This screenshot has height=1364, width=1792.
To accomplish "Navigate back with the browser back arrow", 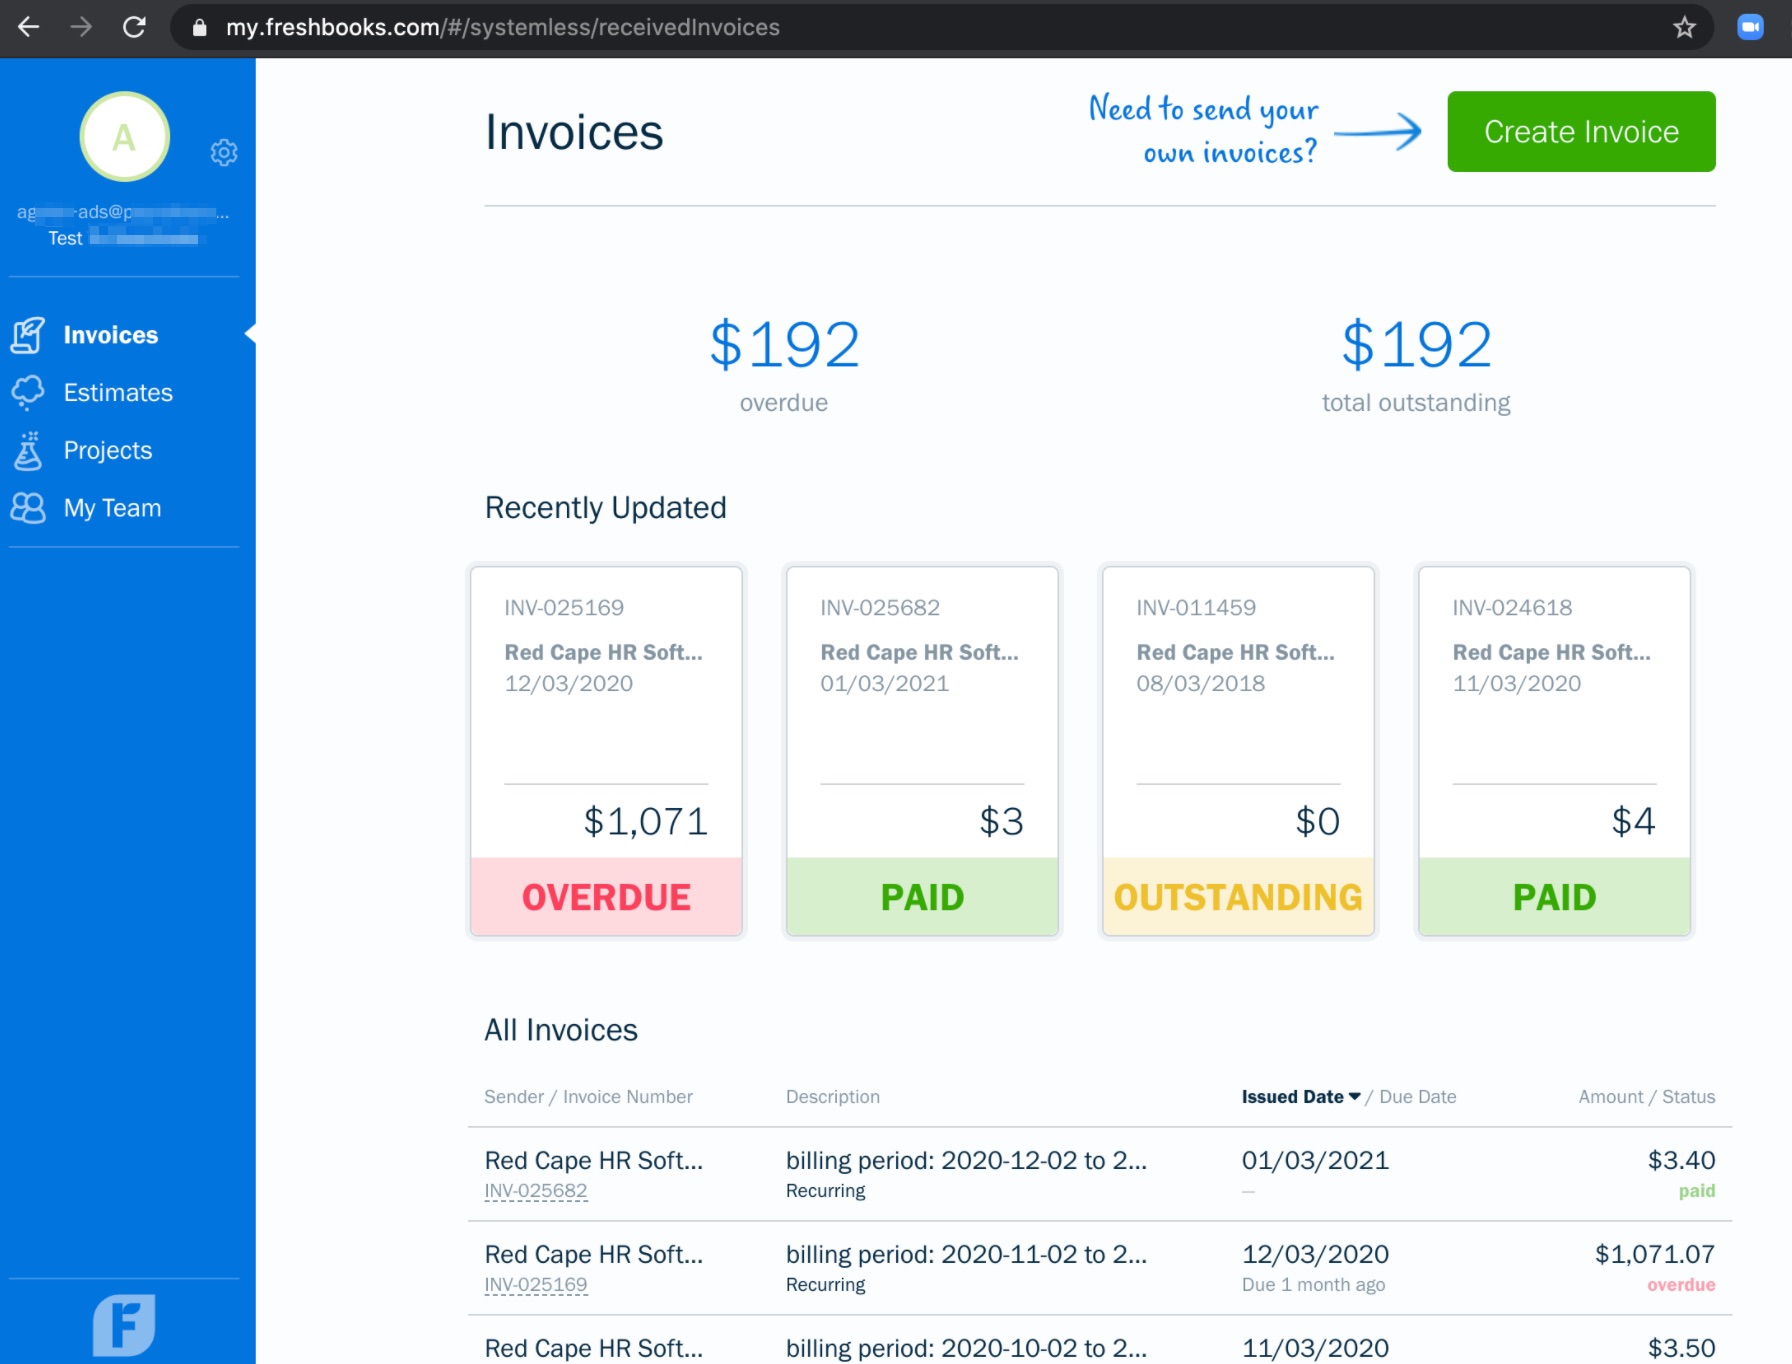I will (x=29, y=27).
